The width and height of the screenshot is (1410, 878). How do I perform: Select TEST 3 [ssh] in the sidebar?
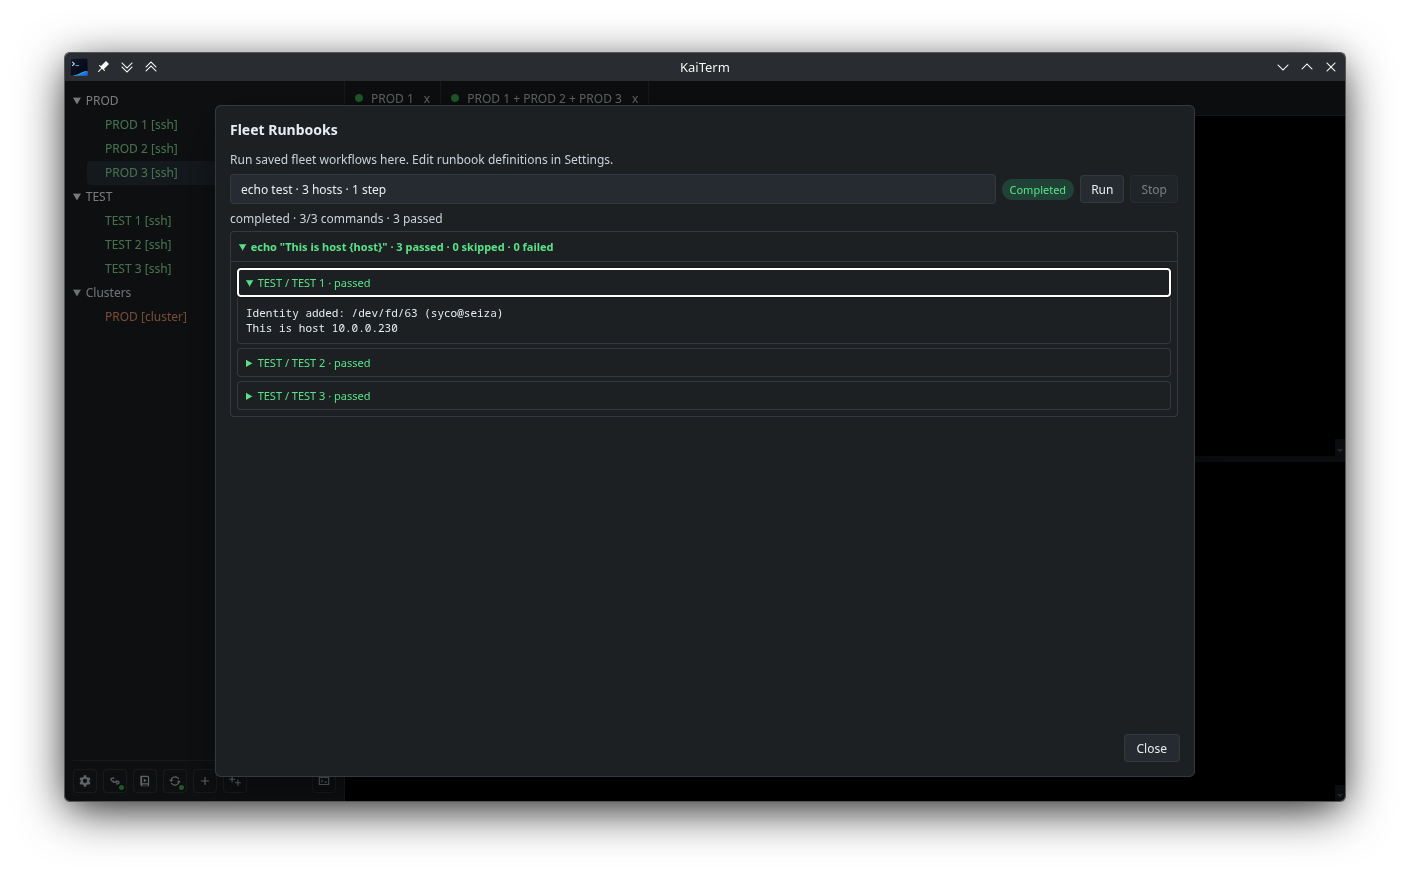click(138, 269)
